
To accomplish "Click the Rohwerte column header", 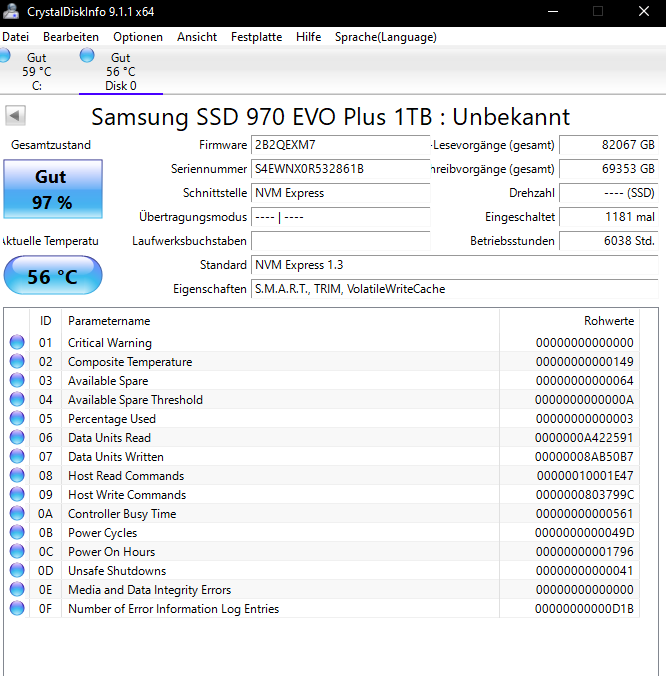I will point(569,321).
